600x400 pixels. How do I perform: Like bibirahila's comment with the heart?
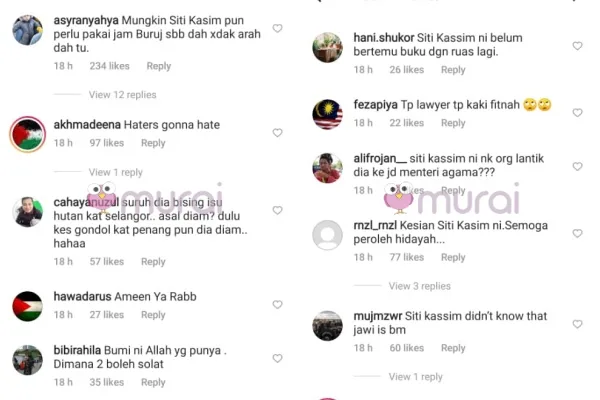tap(277, 358)
